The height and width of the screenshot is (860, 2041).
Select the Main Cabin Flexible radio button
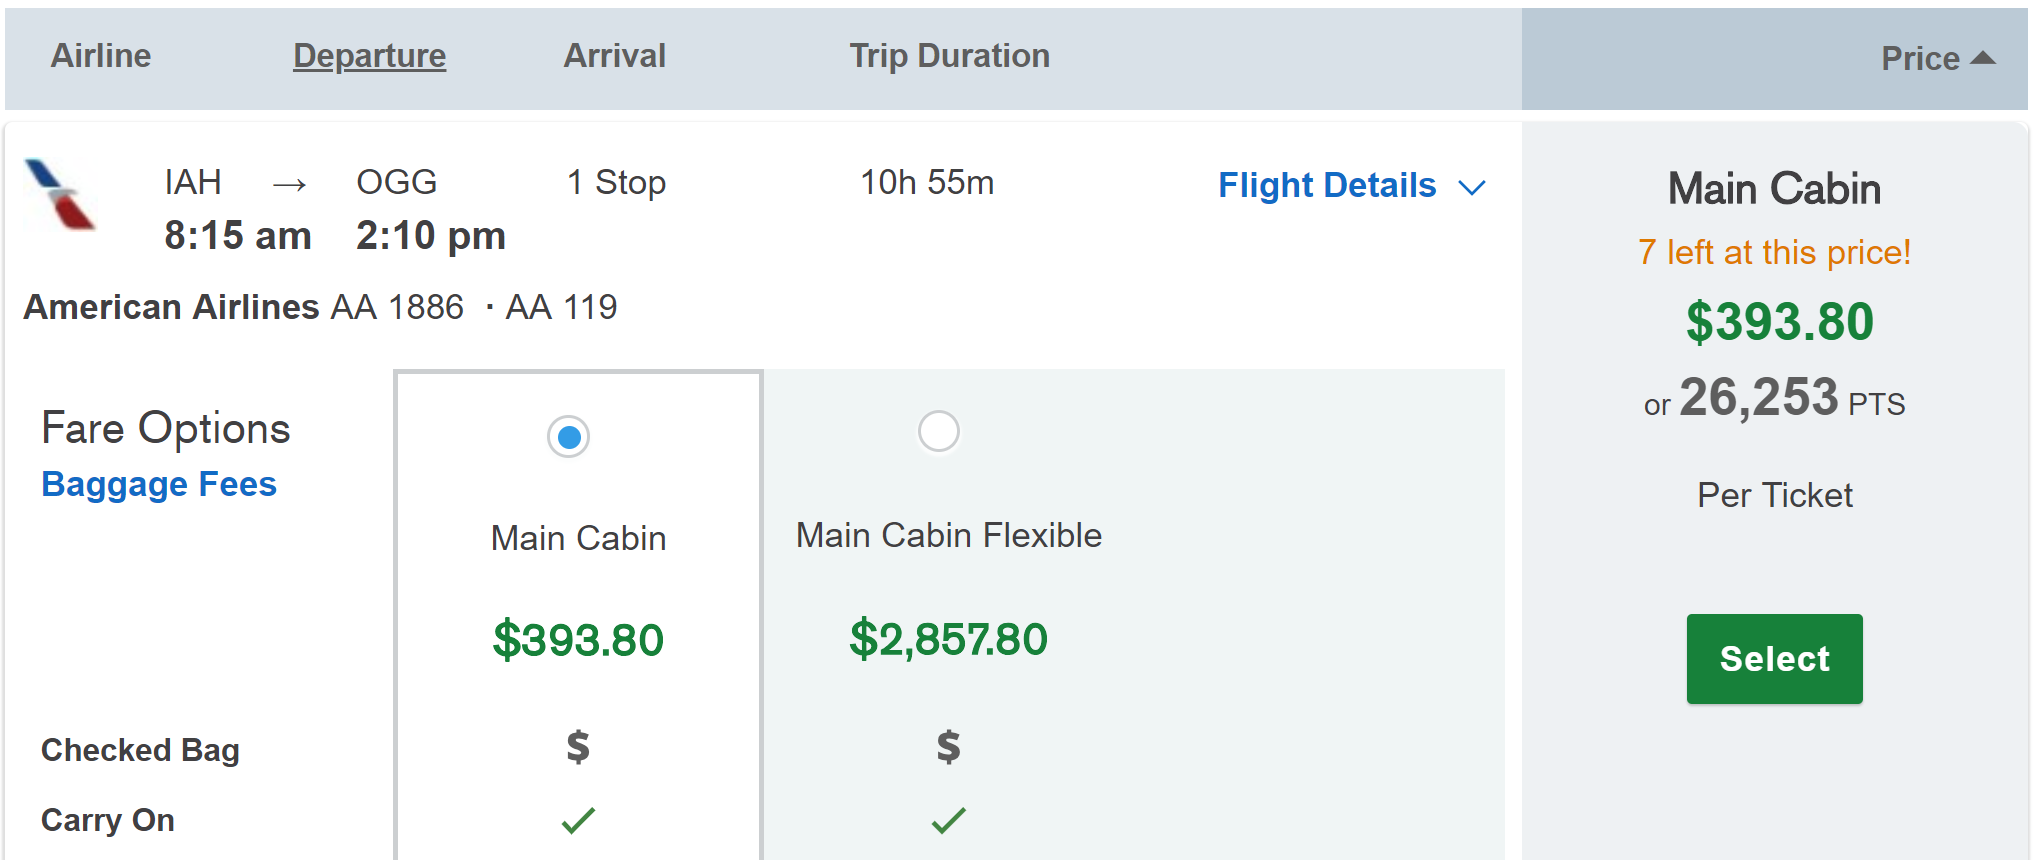938,432
